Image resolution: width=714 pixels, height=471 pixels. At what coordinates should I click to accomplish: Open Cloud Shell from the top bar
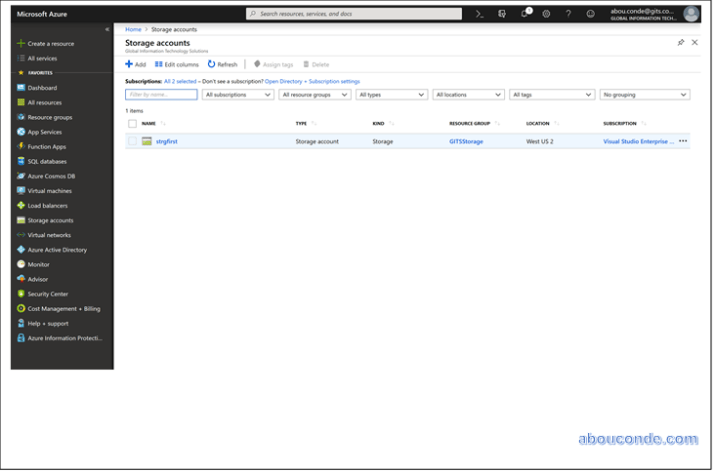(480, 14)
